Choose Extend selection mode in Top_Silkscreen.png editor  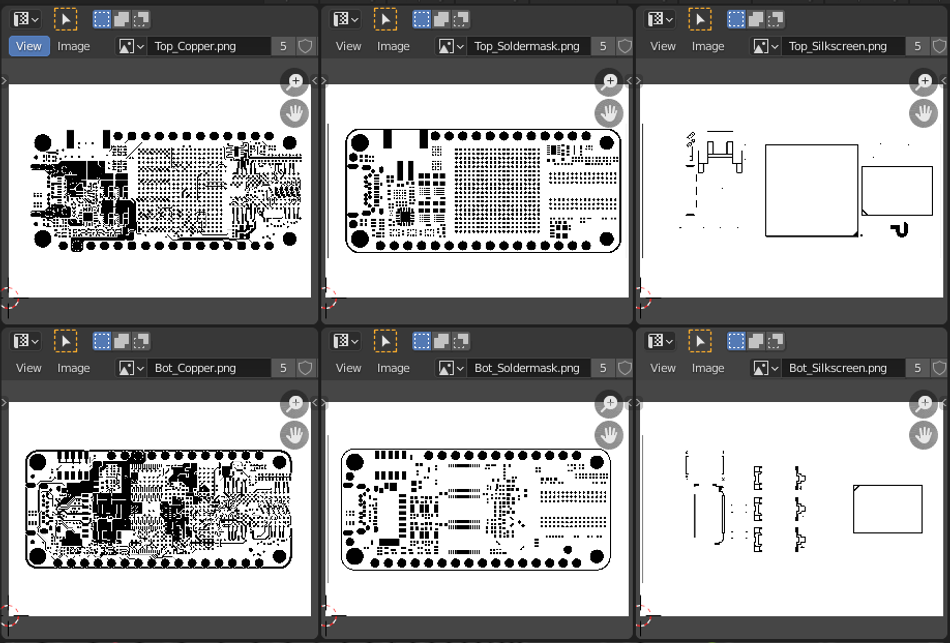point(756,19)
